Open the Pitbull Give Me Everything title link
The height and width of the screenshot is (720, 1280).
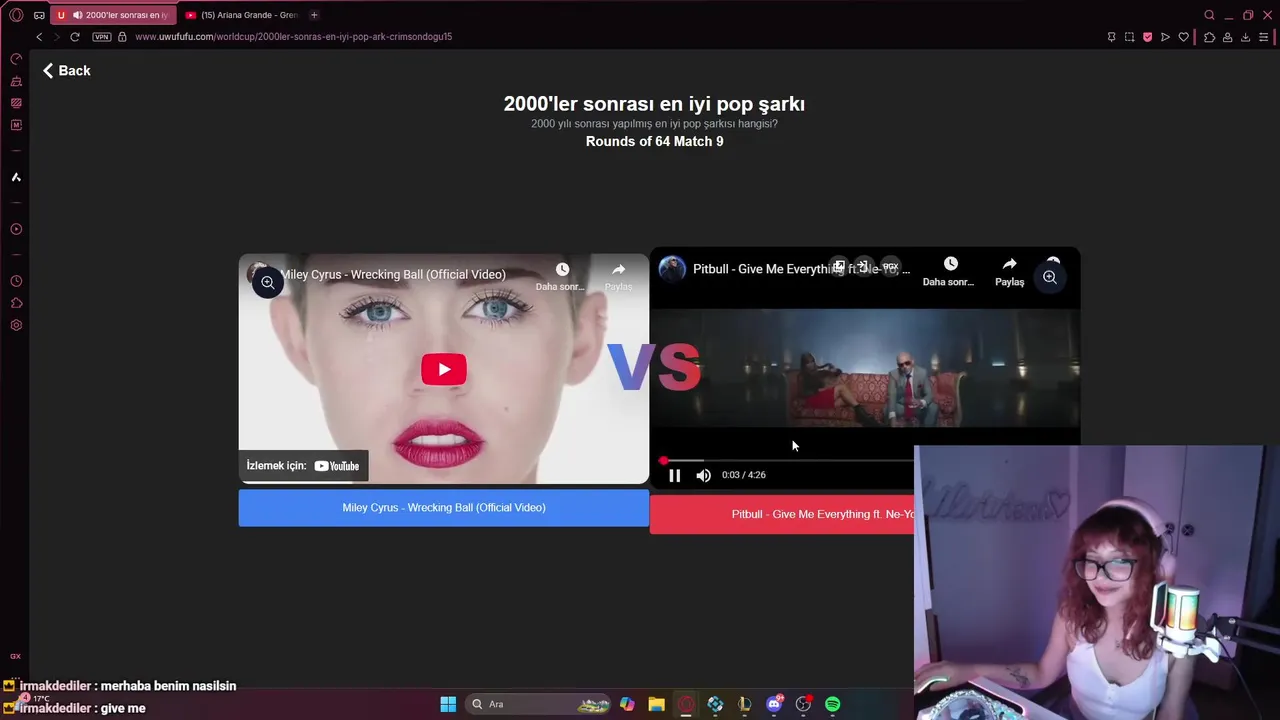pyautogui.click(x=801, y=270)
